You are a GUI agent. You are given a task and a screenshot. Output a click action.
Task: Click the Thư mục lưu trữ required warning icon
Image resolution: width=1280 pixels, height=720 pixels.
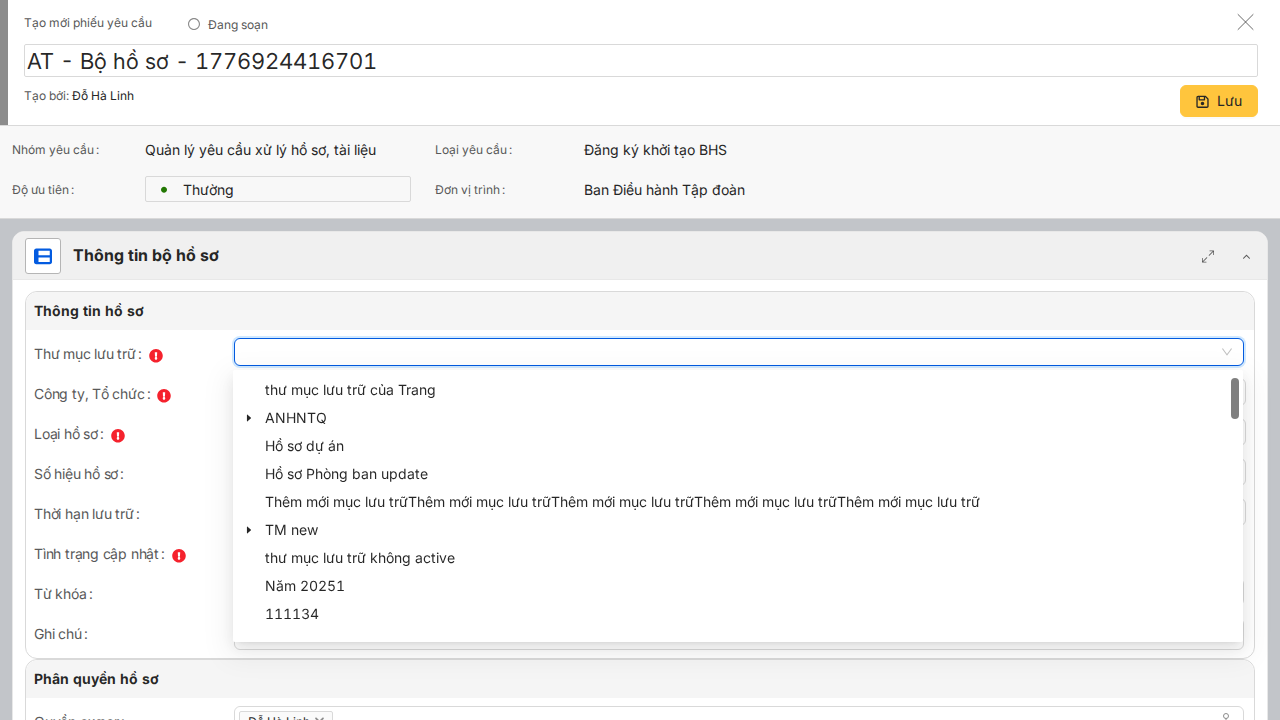pos(156,355)
